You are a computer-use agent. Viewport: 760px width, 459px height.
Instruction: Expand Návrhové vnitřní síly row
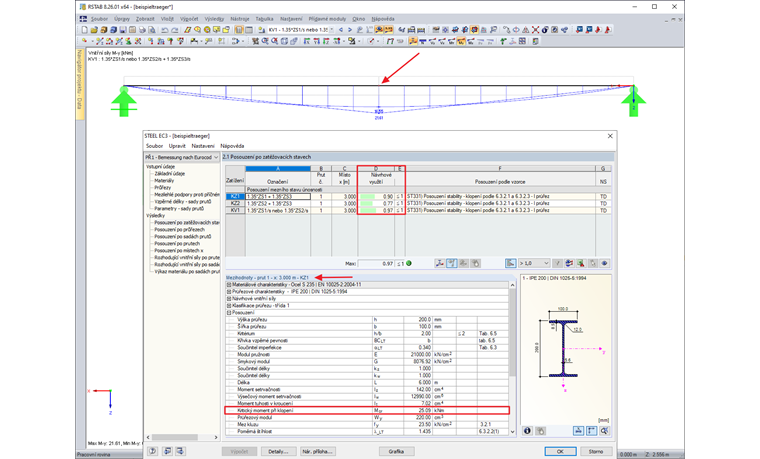coord(229,298)
